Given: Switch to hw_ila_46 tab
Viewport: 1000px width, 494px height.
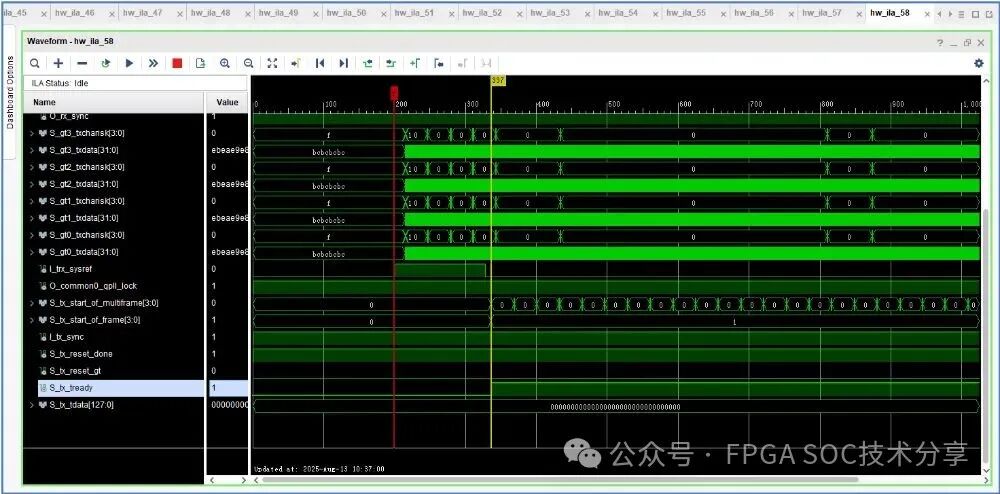Looking at the screenshot, I should (x=75, y=13).
